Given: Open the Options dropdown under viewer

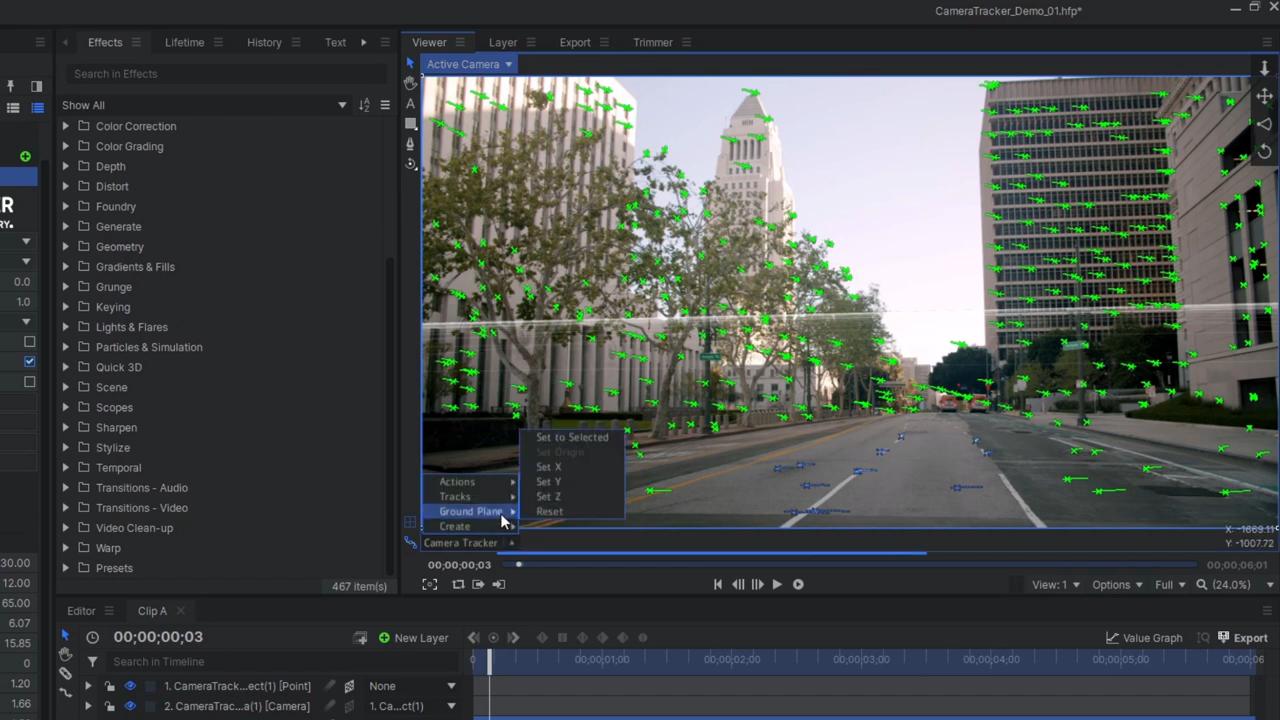Looking at the screenshot, I should point(1117,585).
